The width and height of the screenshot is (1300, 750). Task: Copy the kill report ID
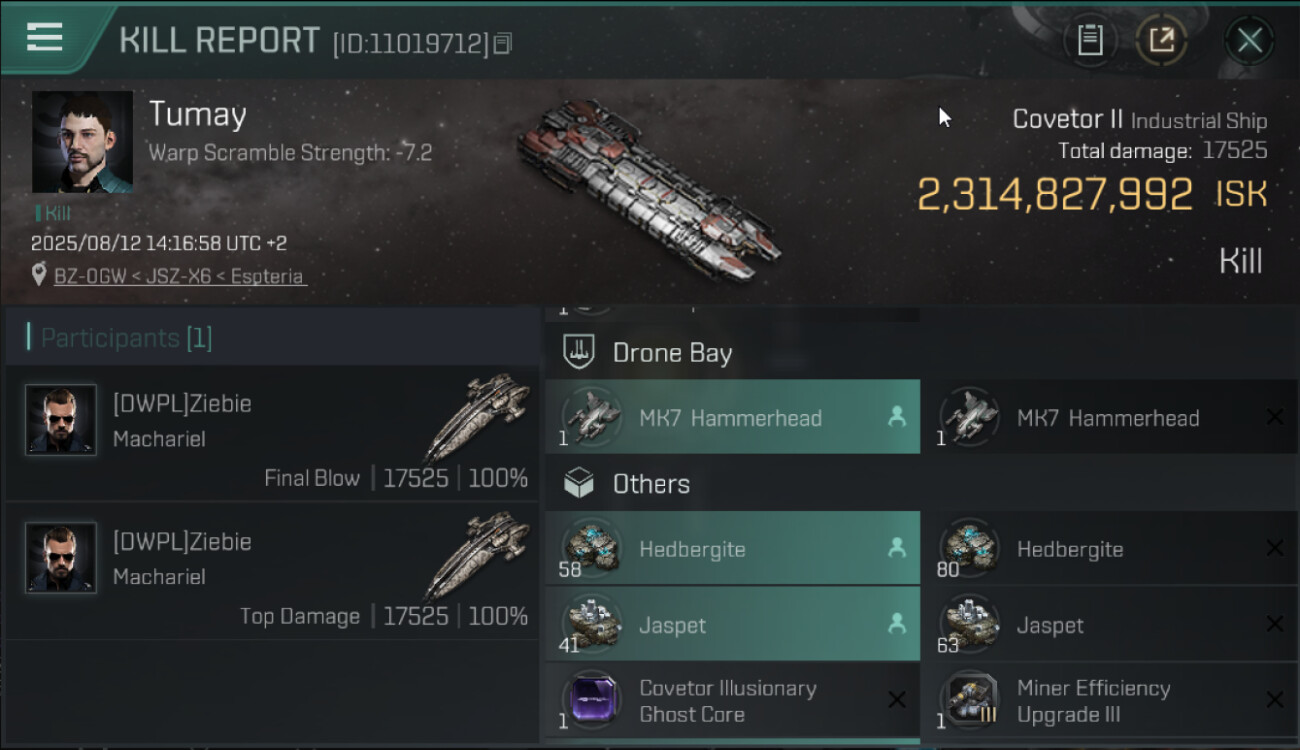(502, 43)
